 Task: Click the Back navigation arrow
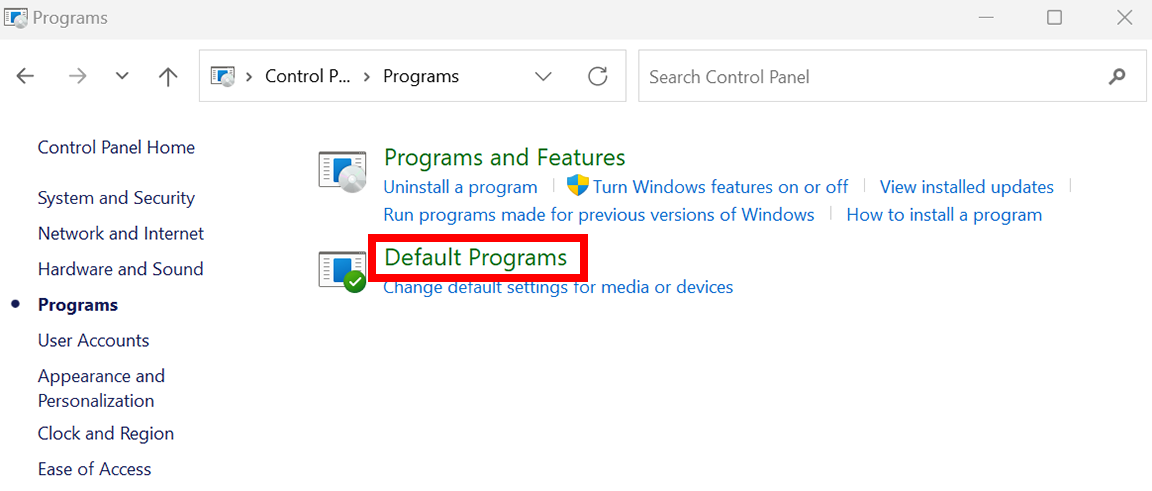[x=26, y=76]
